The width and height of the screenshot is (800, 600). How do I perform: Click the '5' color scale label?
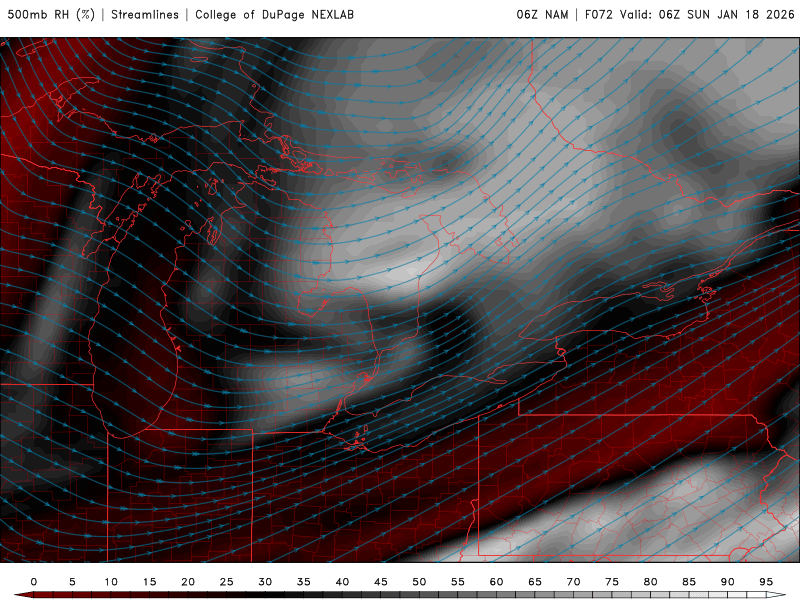coord(72,582)
